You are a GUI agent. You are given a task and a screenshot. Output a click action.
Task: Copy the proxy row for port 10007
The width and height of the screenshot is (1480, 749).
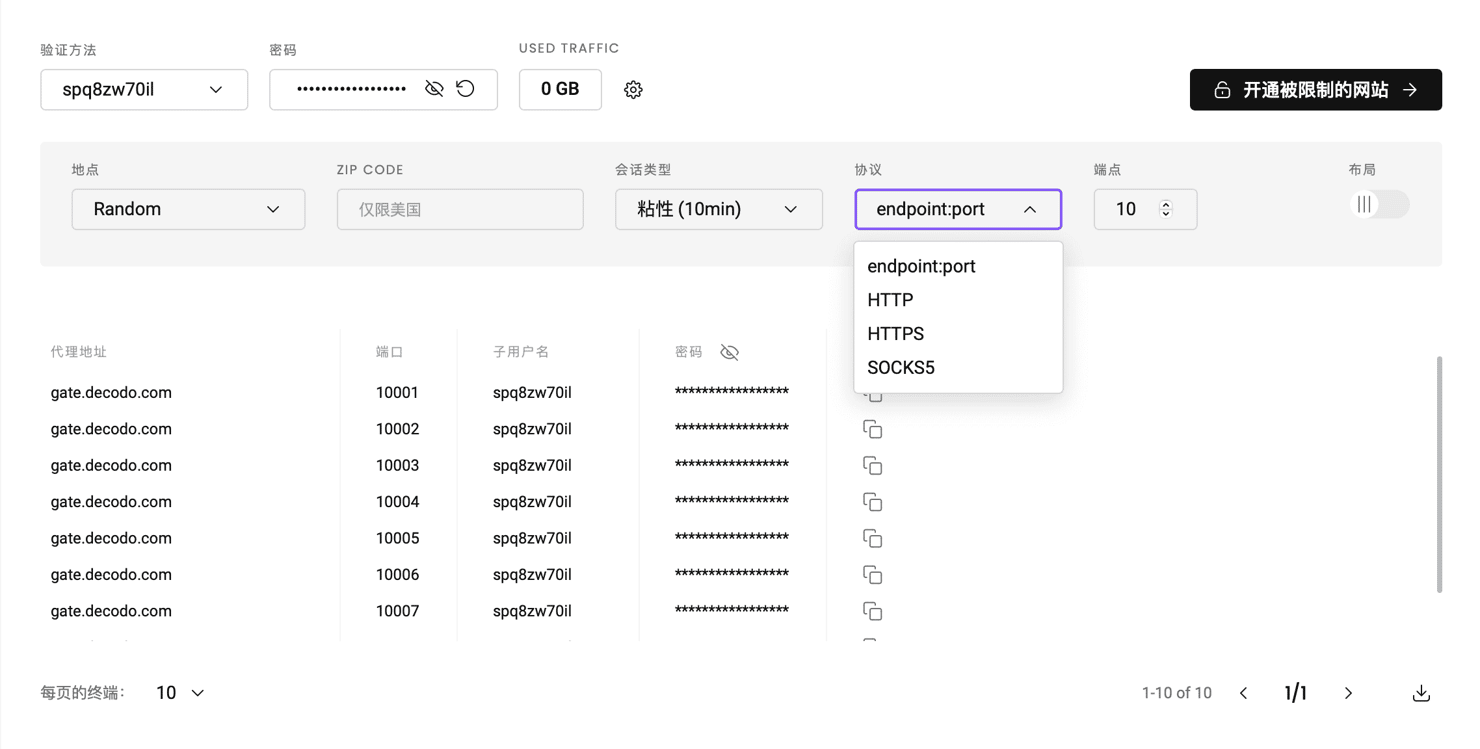tap(872, 611)
